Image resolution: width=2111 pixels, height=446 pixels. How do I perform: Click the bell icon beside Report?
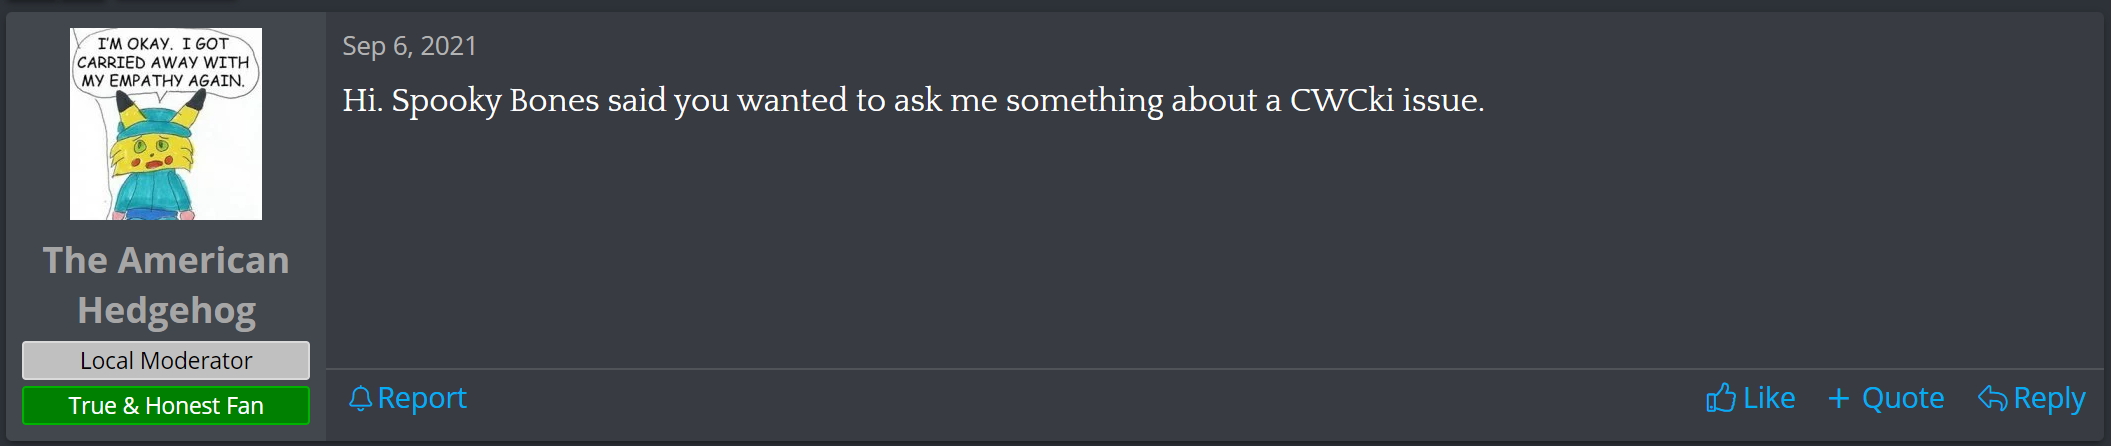[360, 399]
